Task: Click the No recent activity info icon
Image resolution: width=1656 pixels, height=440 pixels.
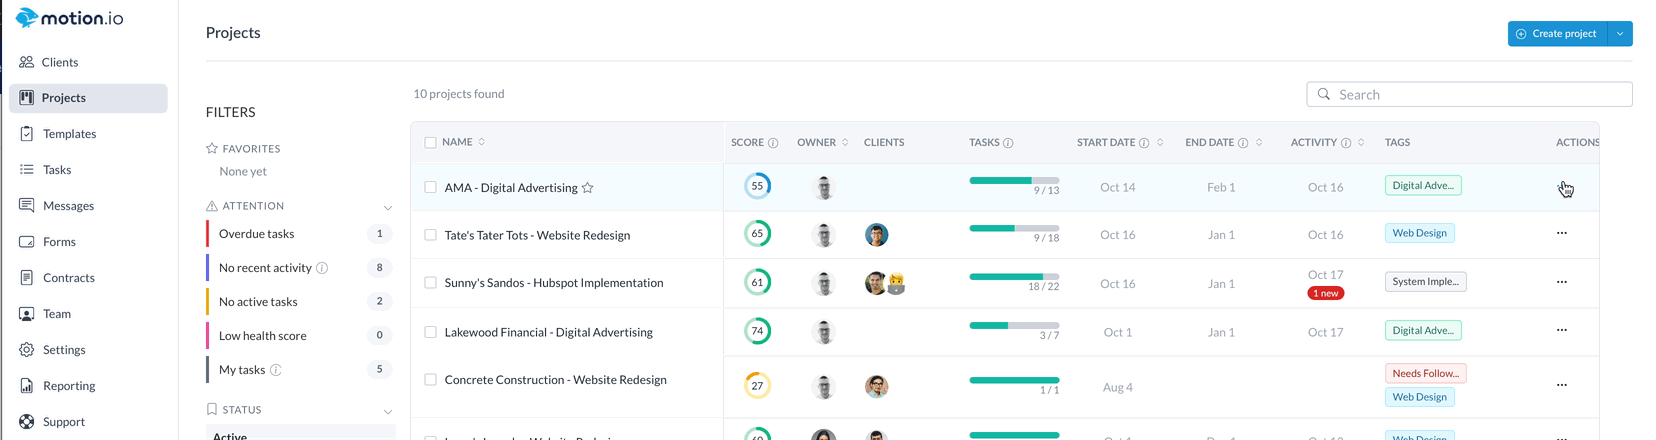Action: [322, 268]
